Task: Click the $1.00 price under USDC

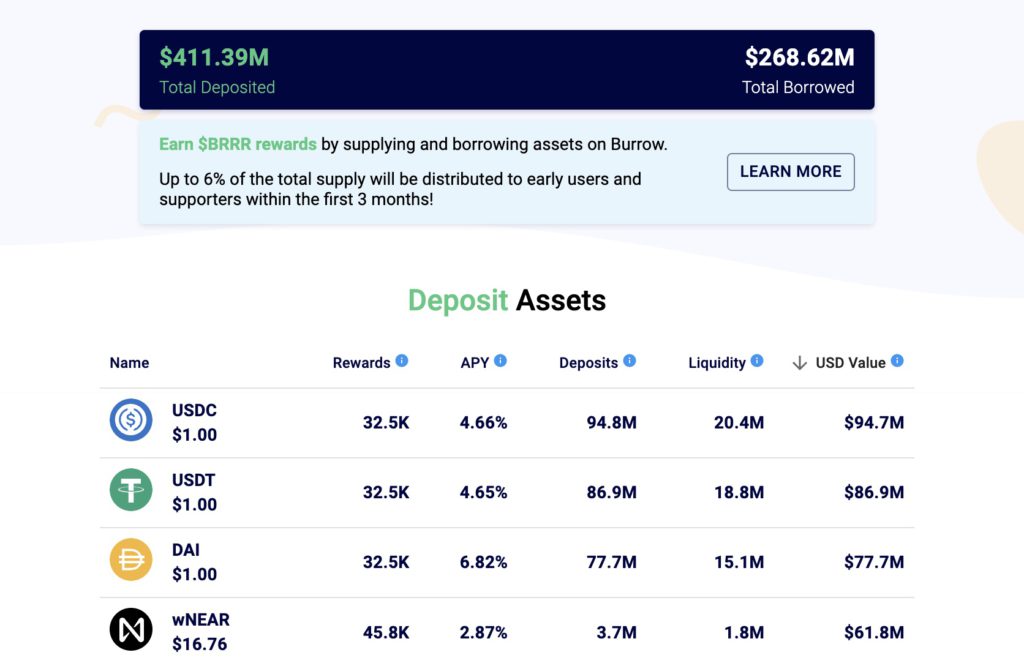Action: (194, 435)
